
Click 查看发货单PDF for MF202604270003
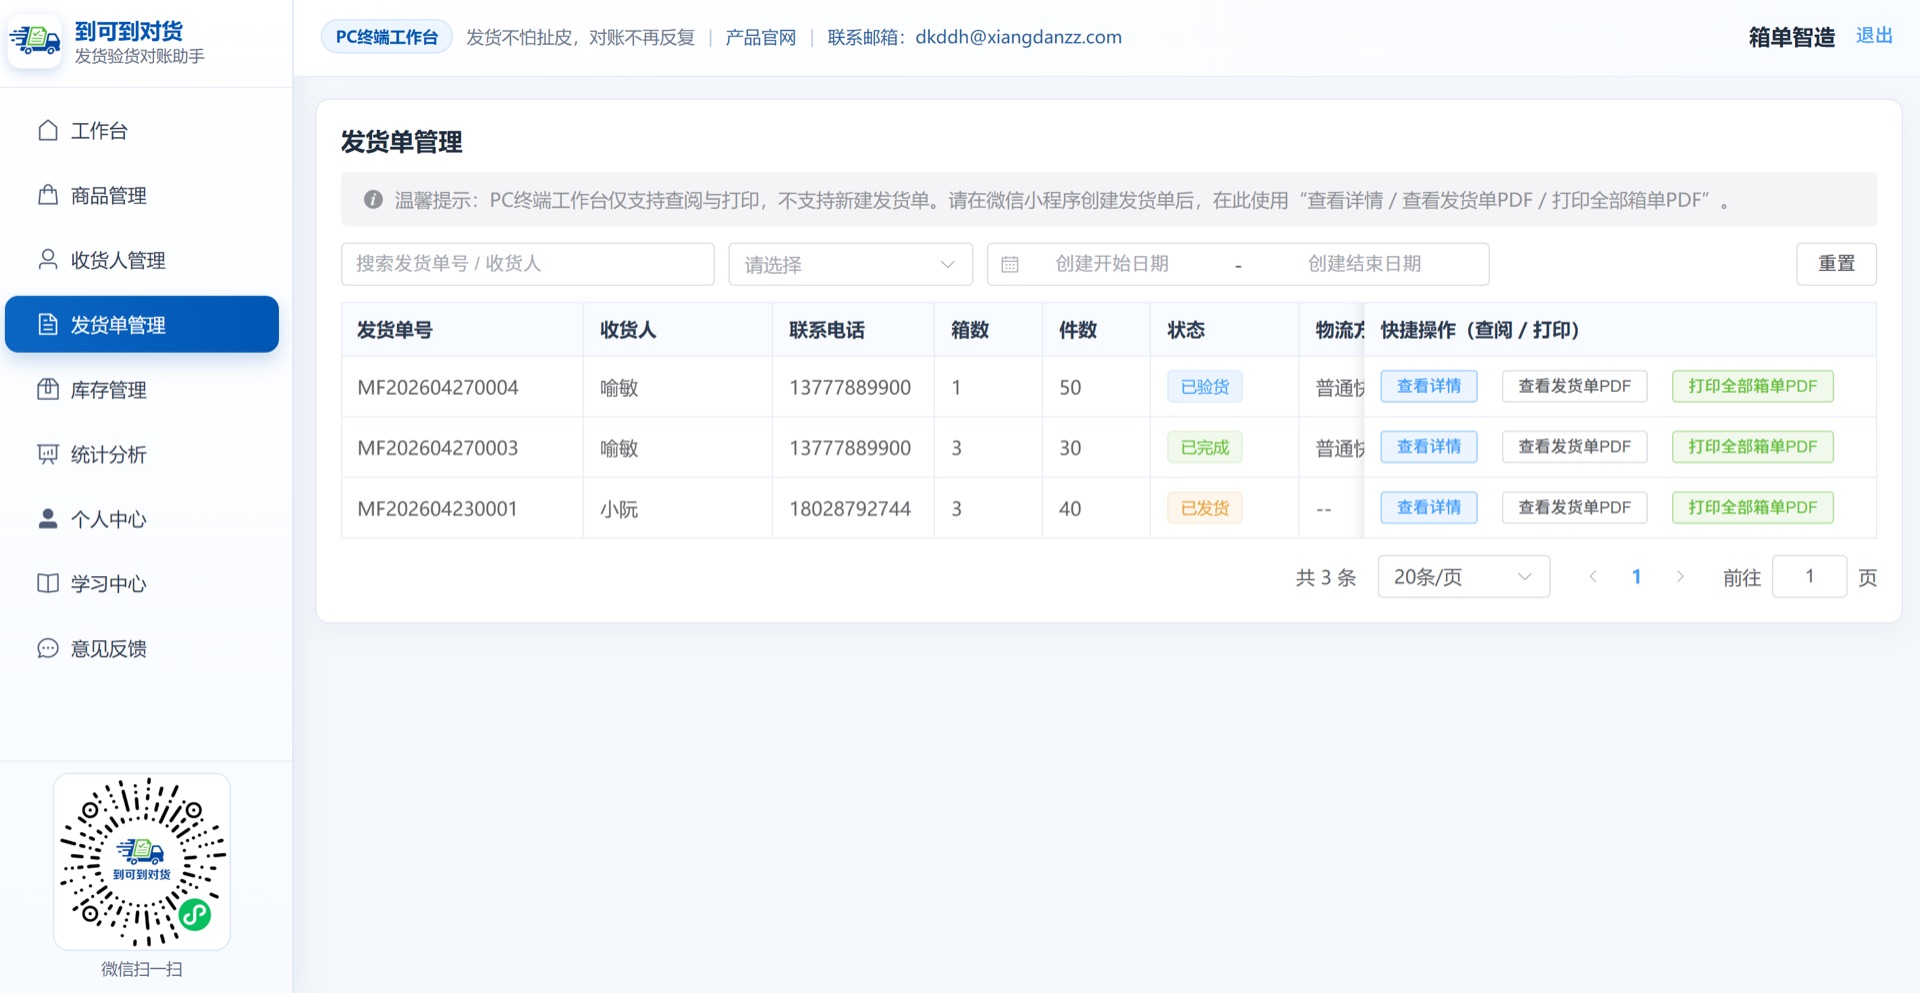pos(1574,447)
